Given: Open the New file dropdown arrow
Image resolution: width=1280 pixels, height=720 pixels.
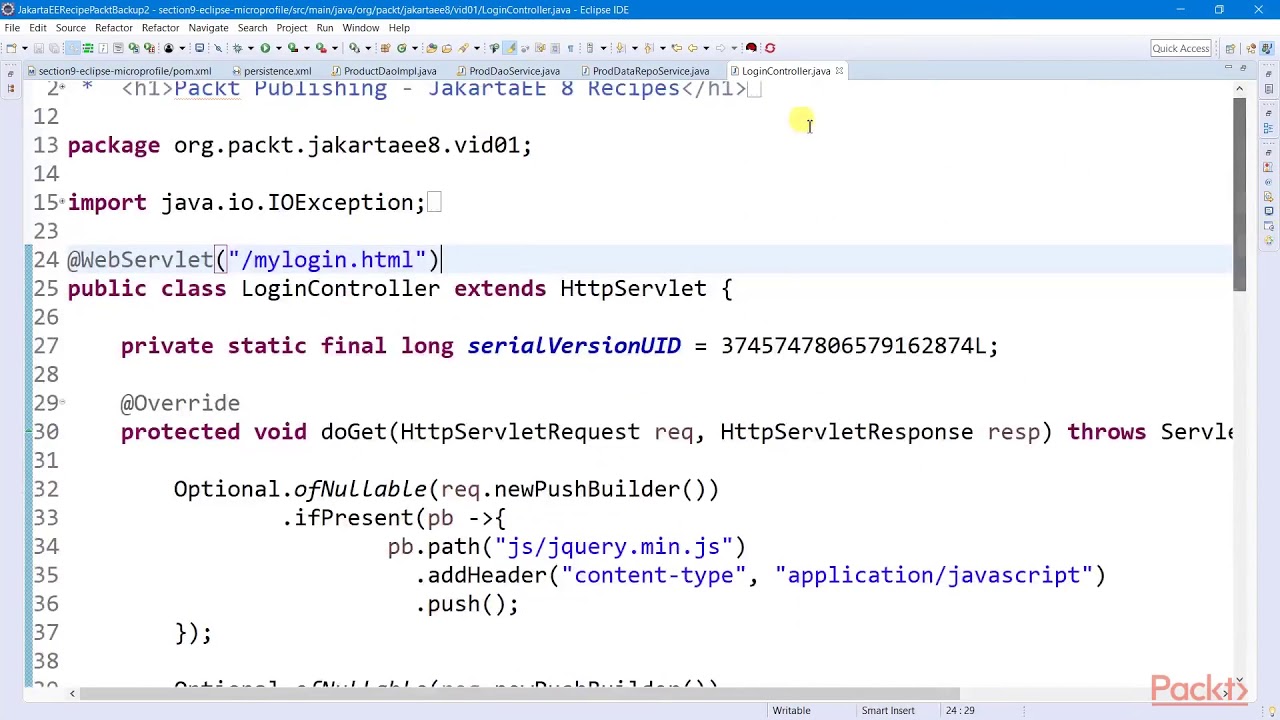Looking at the screenshot, I should click(25, 48).
